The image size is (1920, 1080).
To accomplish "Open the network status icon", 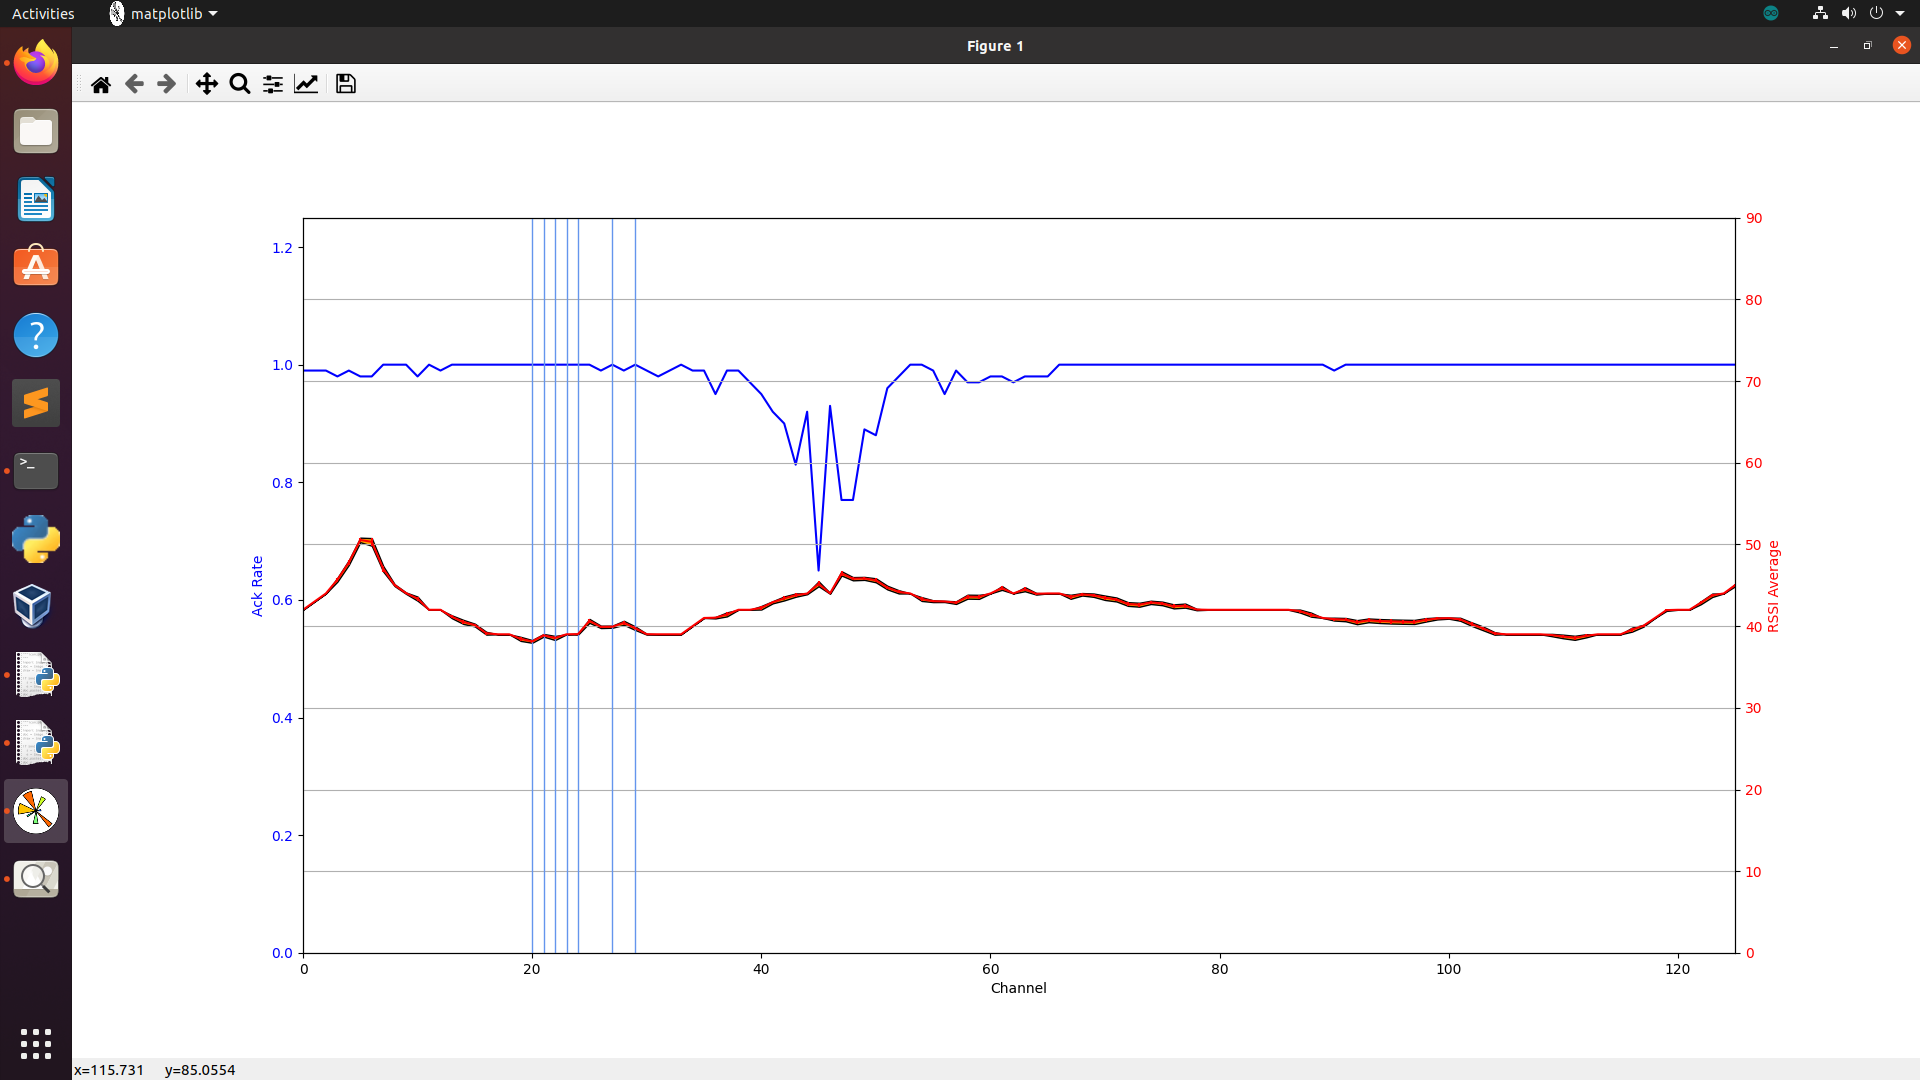I will coord(1820,13).
